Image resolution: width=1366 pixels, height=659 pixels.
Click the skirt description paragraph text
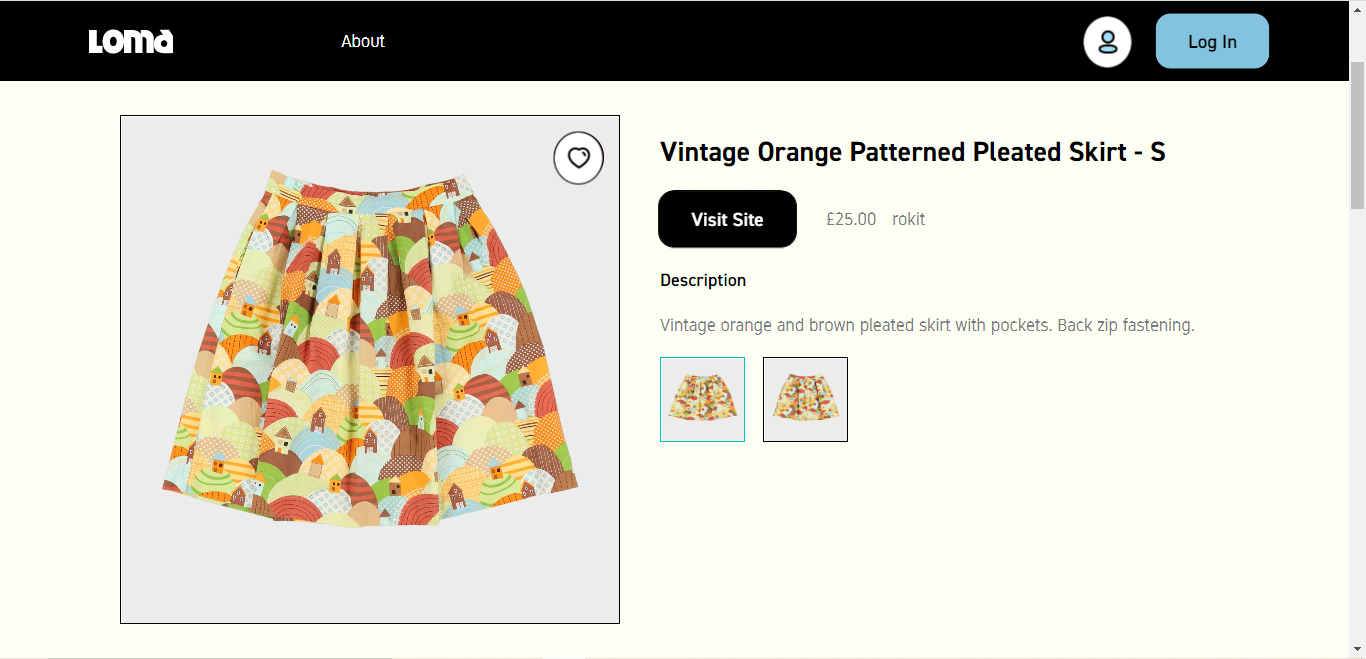point(927,325)
